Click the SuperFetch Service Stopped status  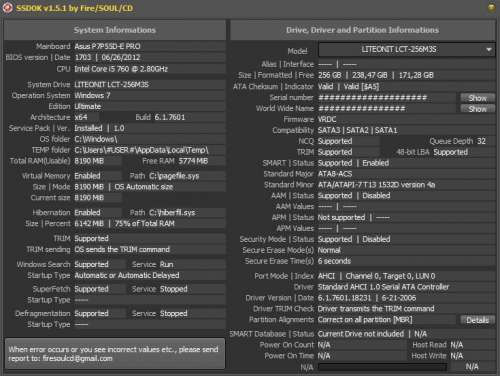tap(173, 289)
